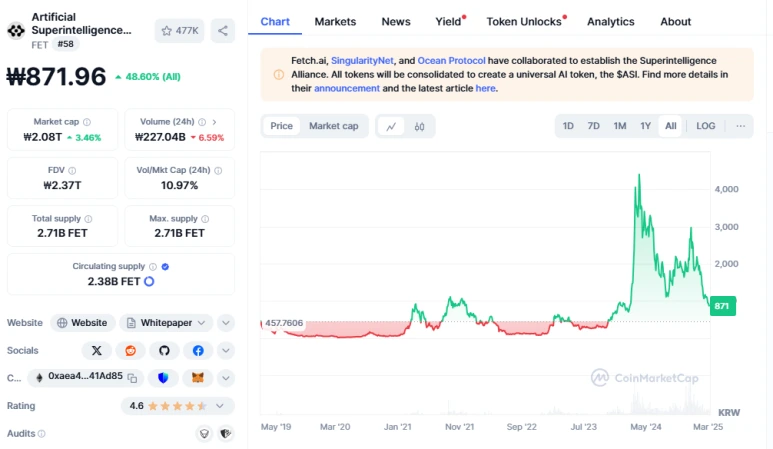Viewport: 773px width, 449px height.
Task: Open the Token Unlocks tab
Action: tap(525, 22)
